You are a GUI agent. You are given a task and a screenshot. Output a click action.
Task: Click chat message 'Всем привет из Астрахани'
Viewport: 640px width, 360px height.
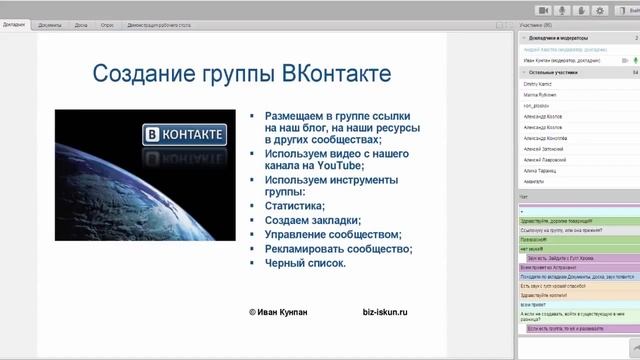[x=580, y=268]
